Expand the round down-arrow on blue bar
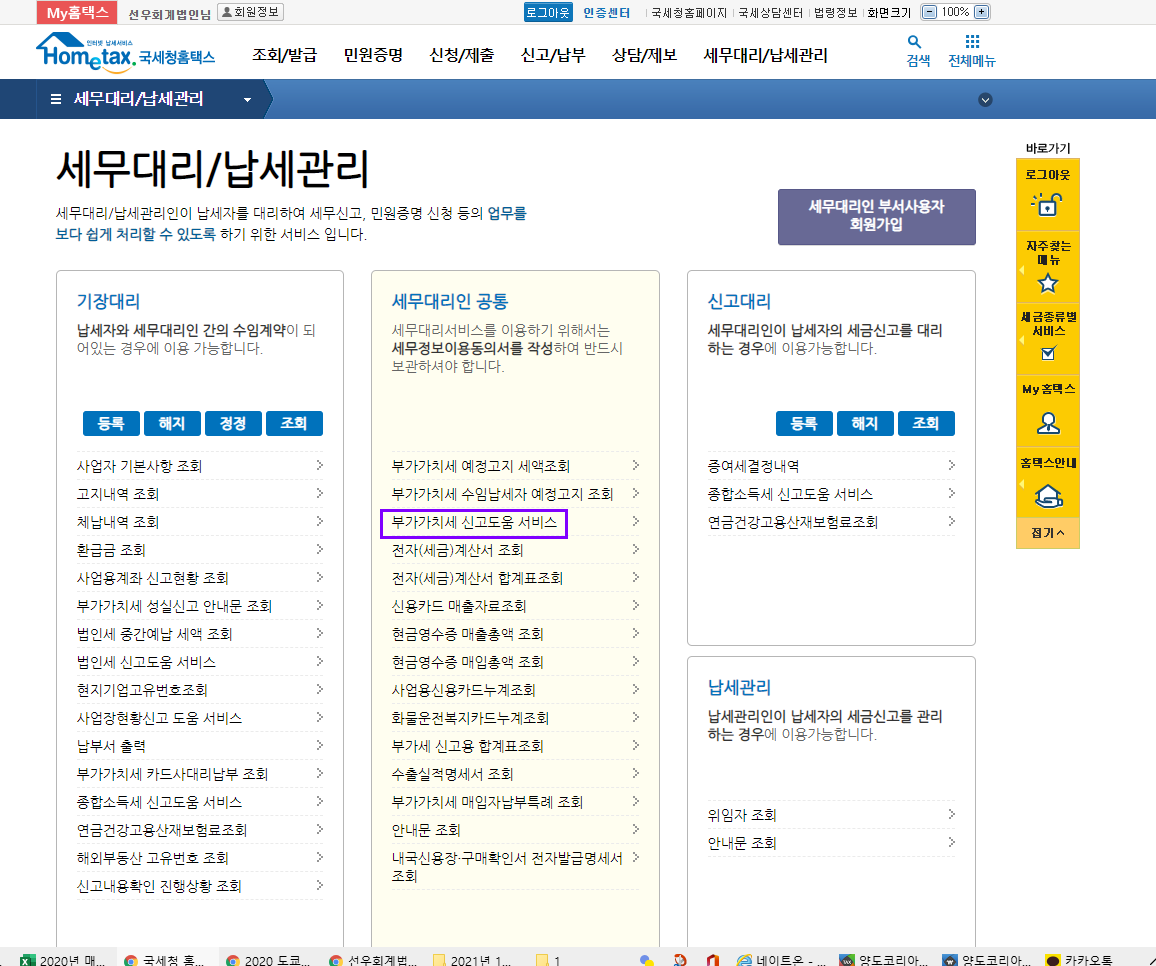Viewport: 1156px width, 966px height. 985,100
